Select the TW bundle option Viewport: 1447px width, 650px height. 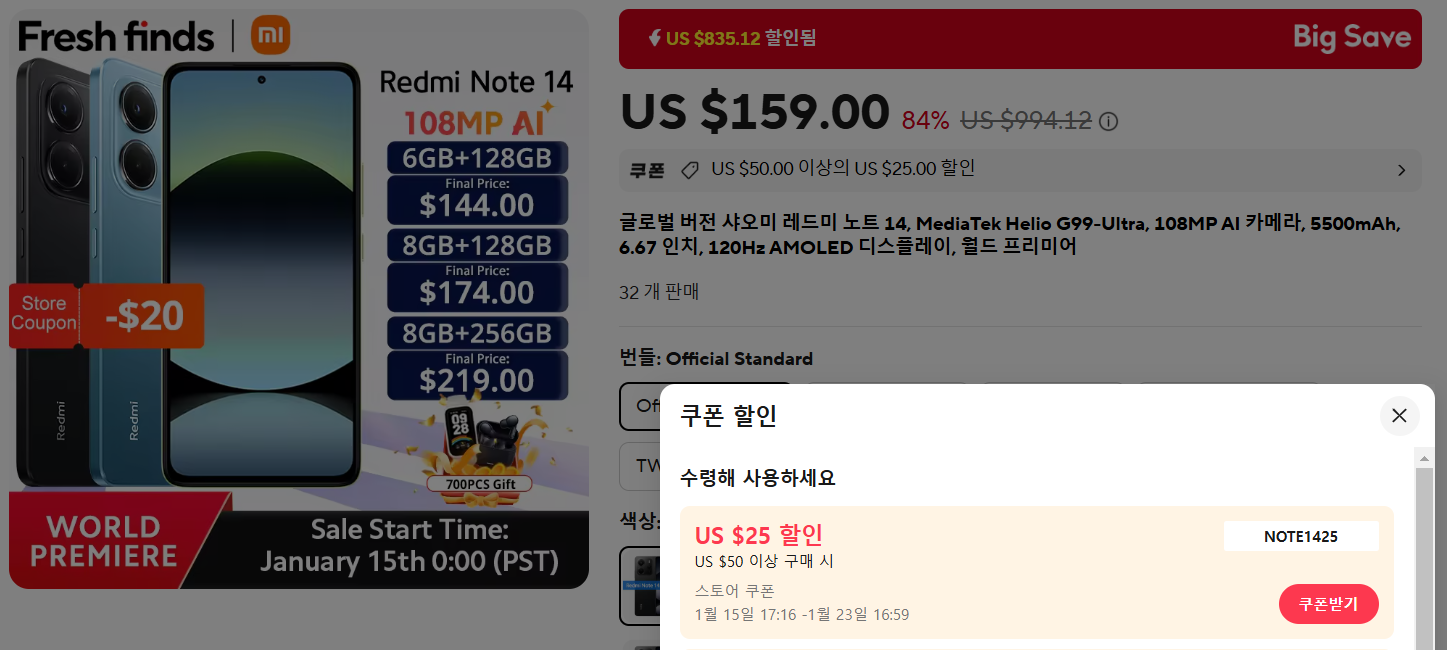(x=640, y=467)
